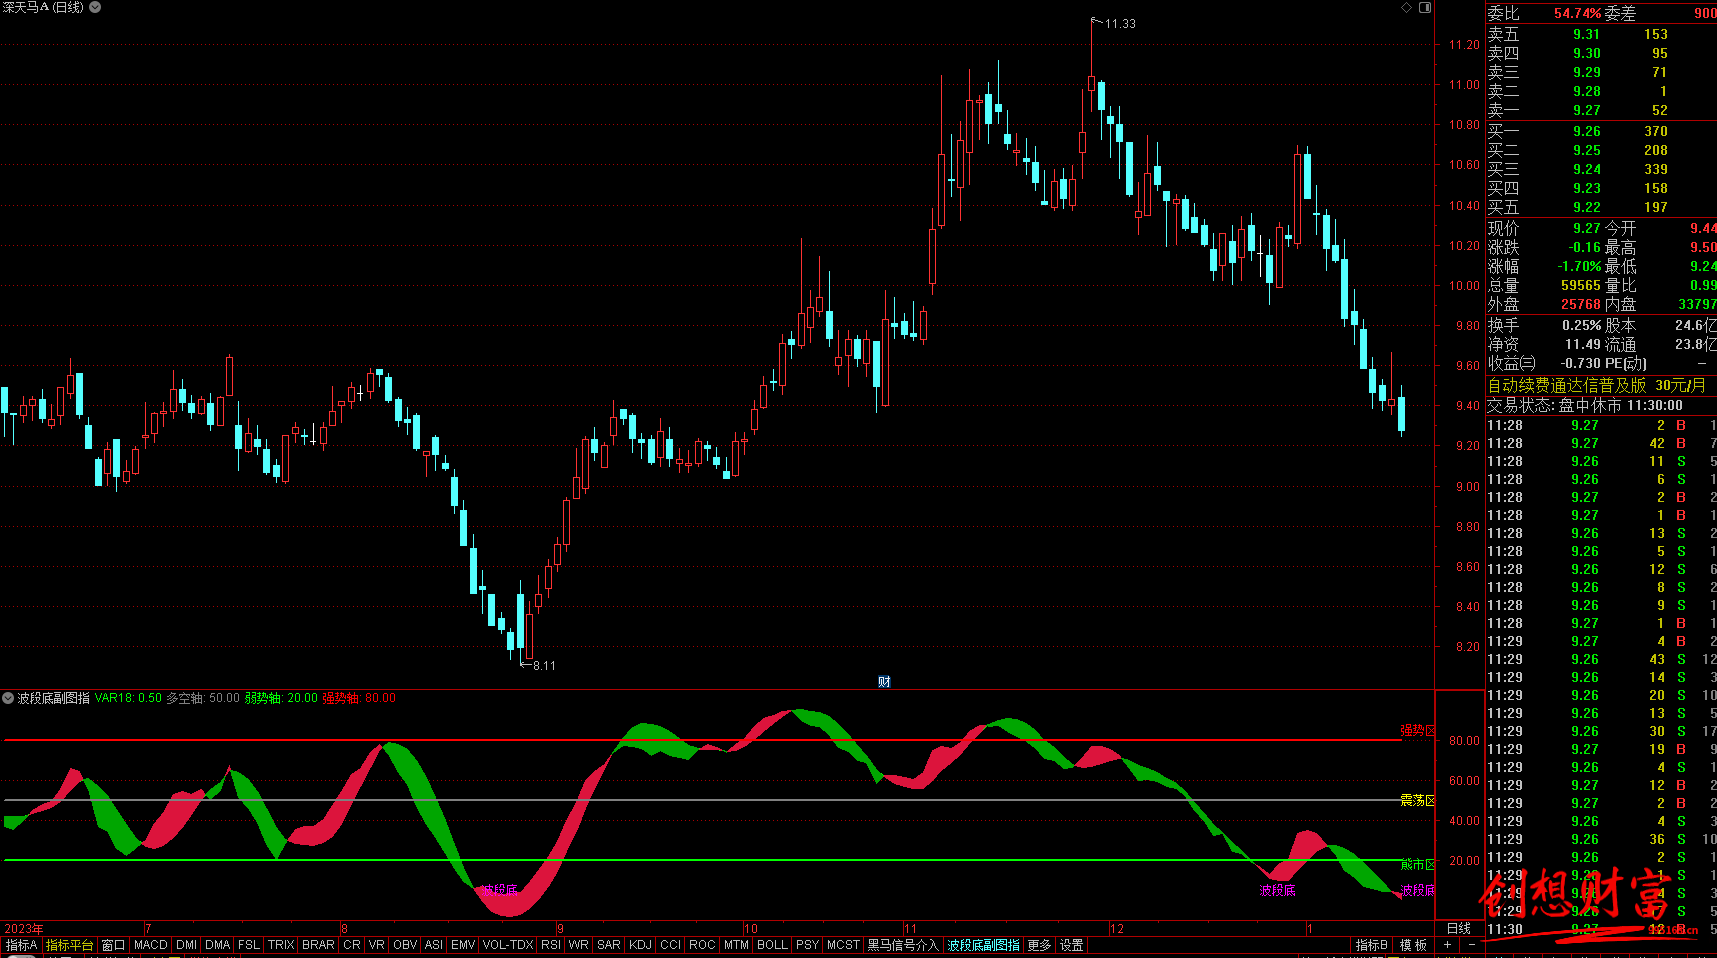Select the KDJ indicator tab

tap(641, 945)
